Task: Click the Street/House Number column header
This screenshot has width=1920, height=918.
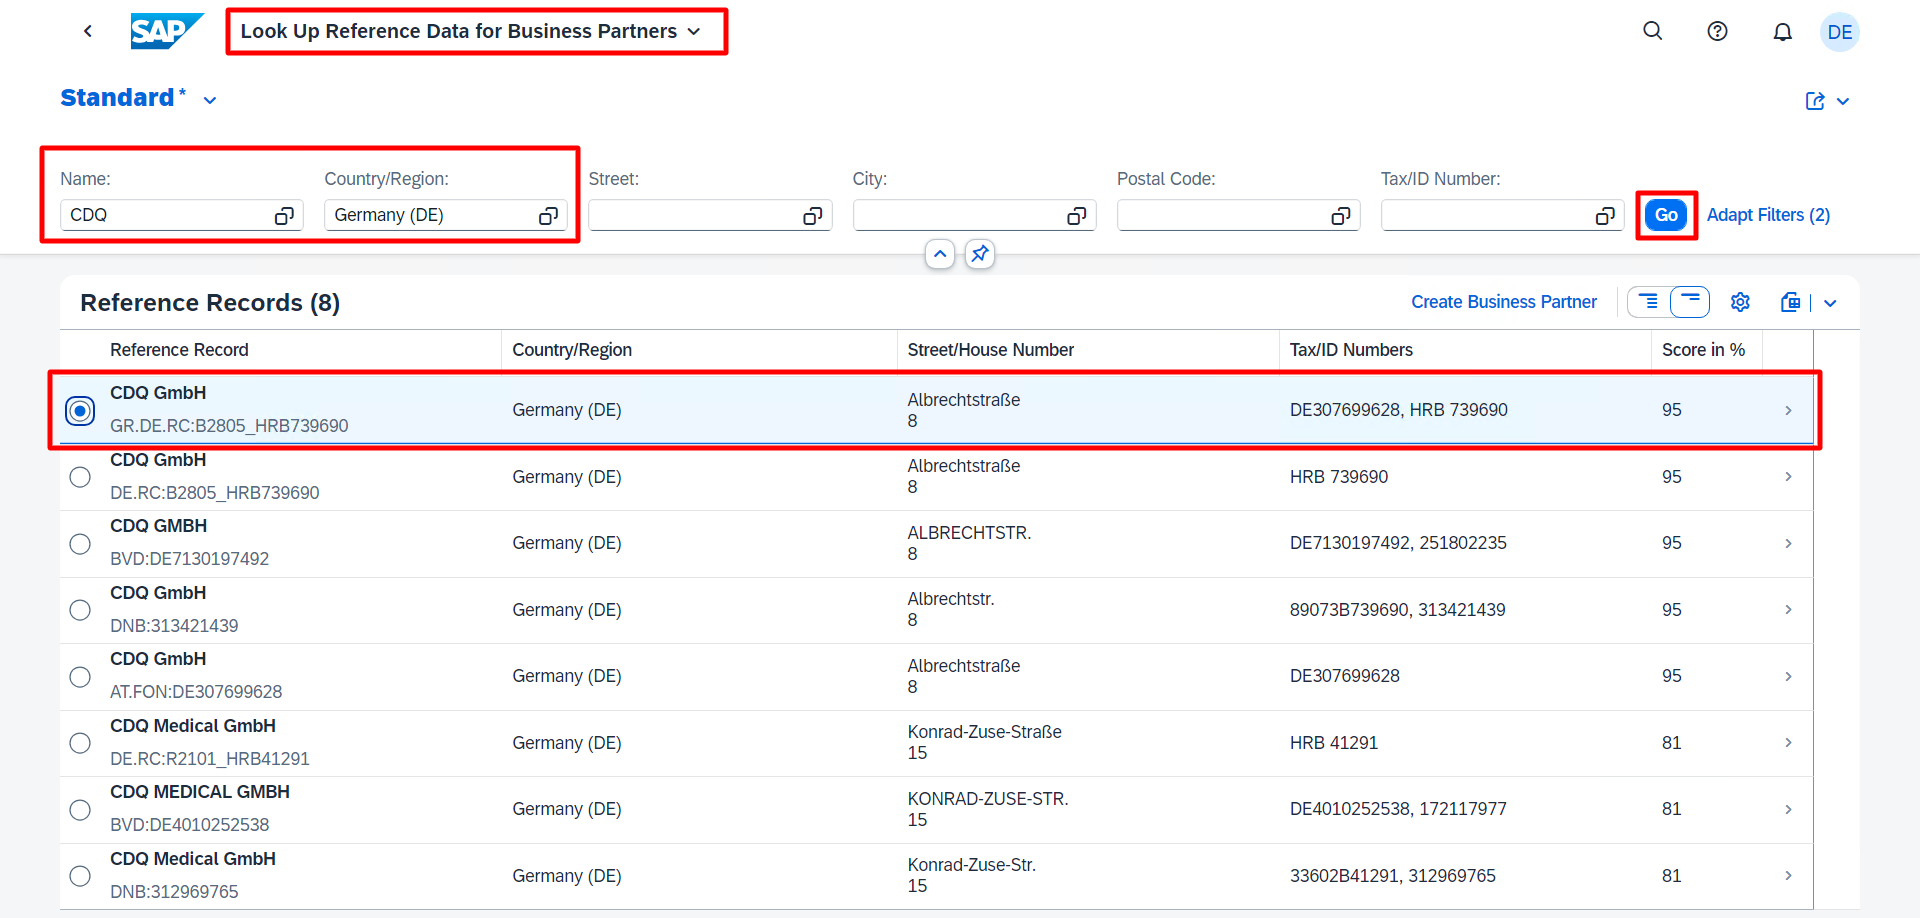Action: pos(991,350)
